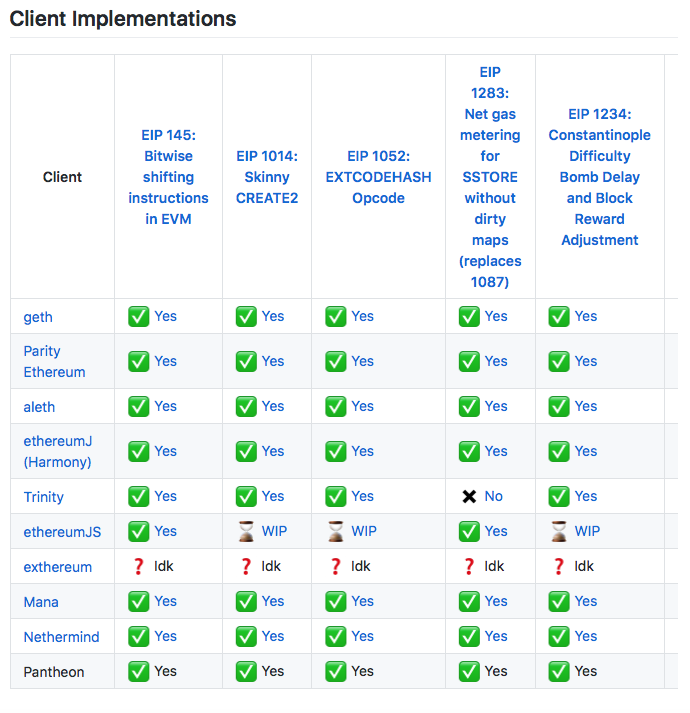Click the hourglass icon for ethereumJS EIP 1014
This screenshot has height=713, width=690.
(x=246, y=532)
